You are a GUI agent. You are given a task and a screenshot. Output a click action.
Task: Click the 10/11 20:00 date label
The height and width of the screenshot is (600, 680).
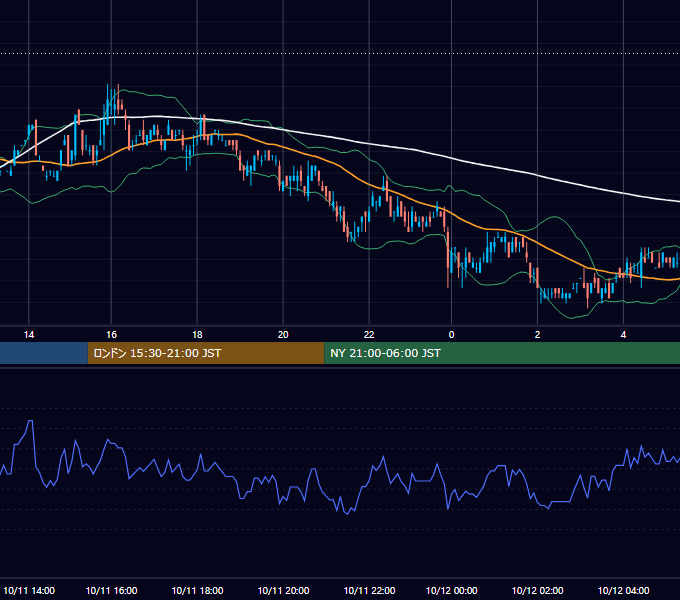pos(283,590)
